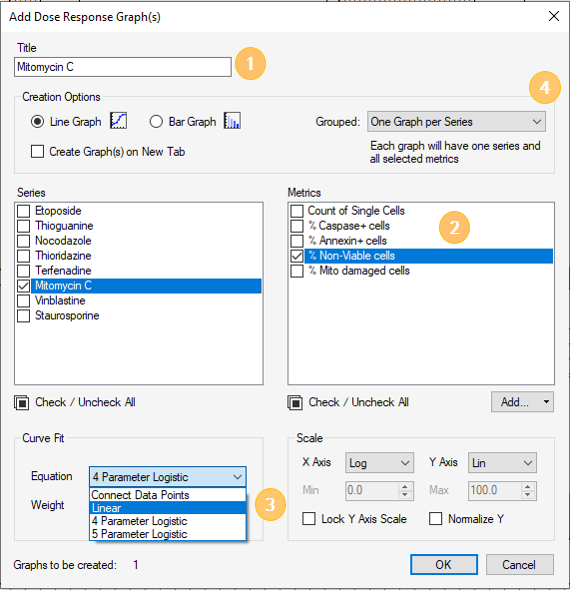Decrease the Max value with down arrow

[x=527, y=494]
